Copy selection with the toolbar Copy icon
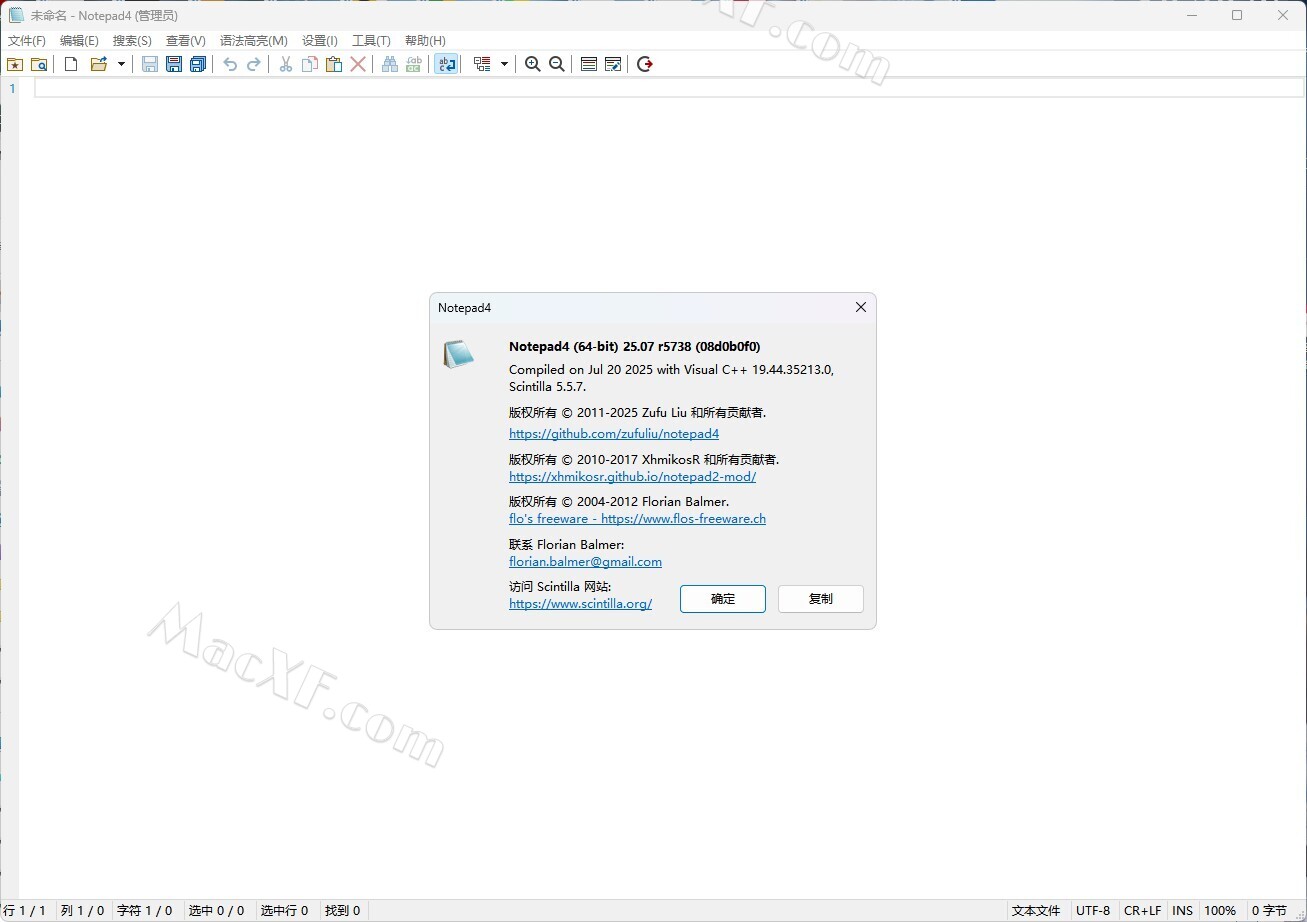Image resolution: width=1307 pixels, height=922 pixels. 310,64
